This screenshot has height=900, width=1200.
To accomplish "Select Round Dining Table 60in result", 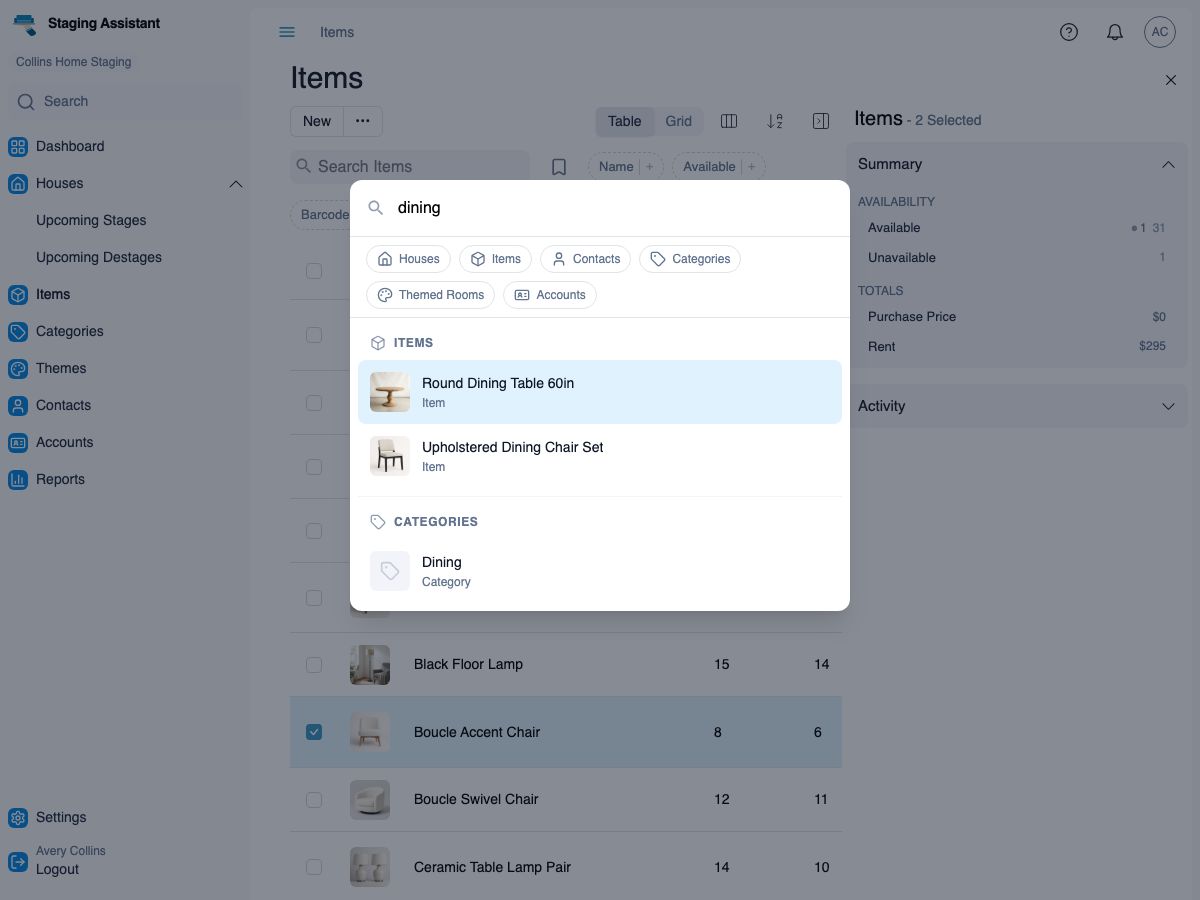I will point(600,392).
